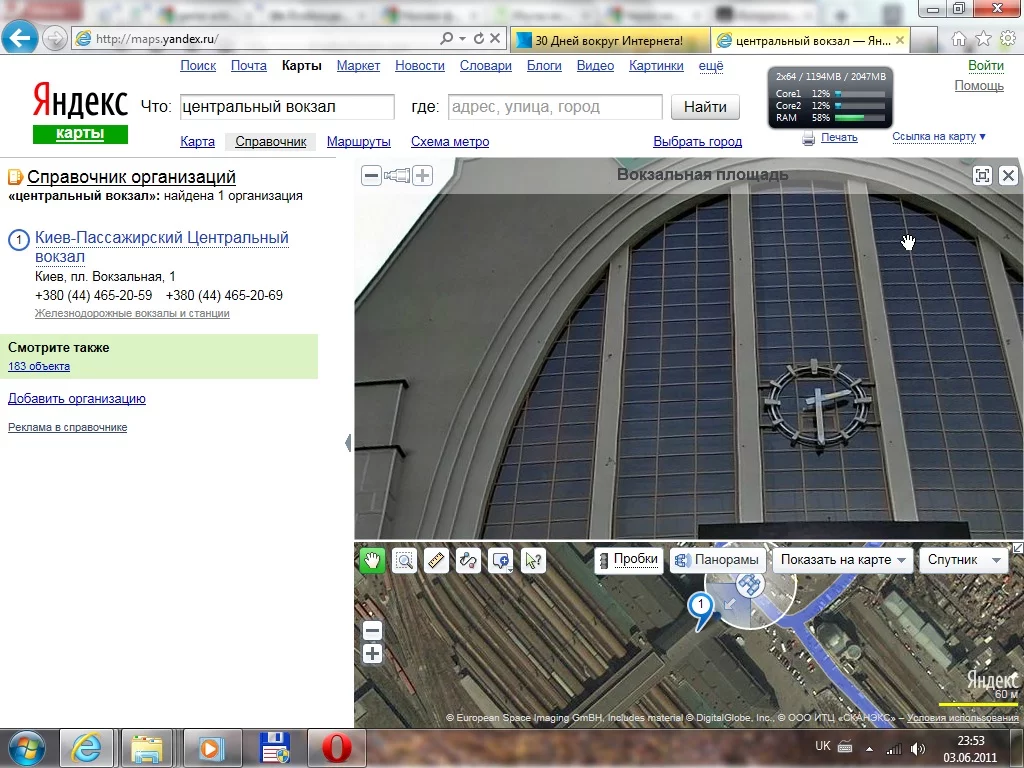Click the Найти search button
This screenshot has width=1024, height=768.
[x=705, y=107]
